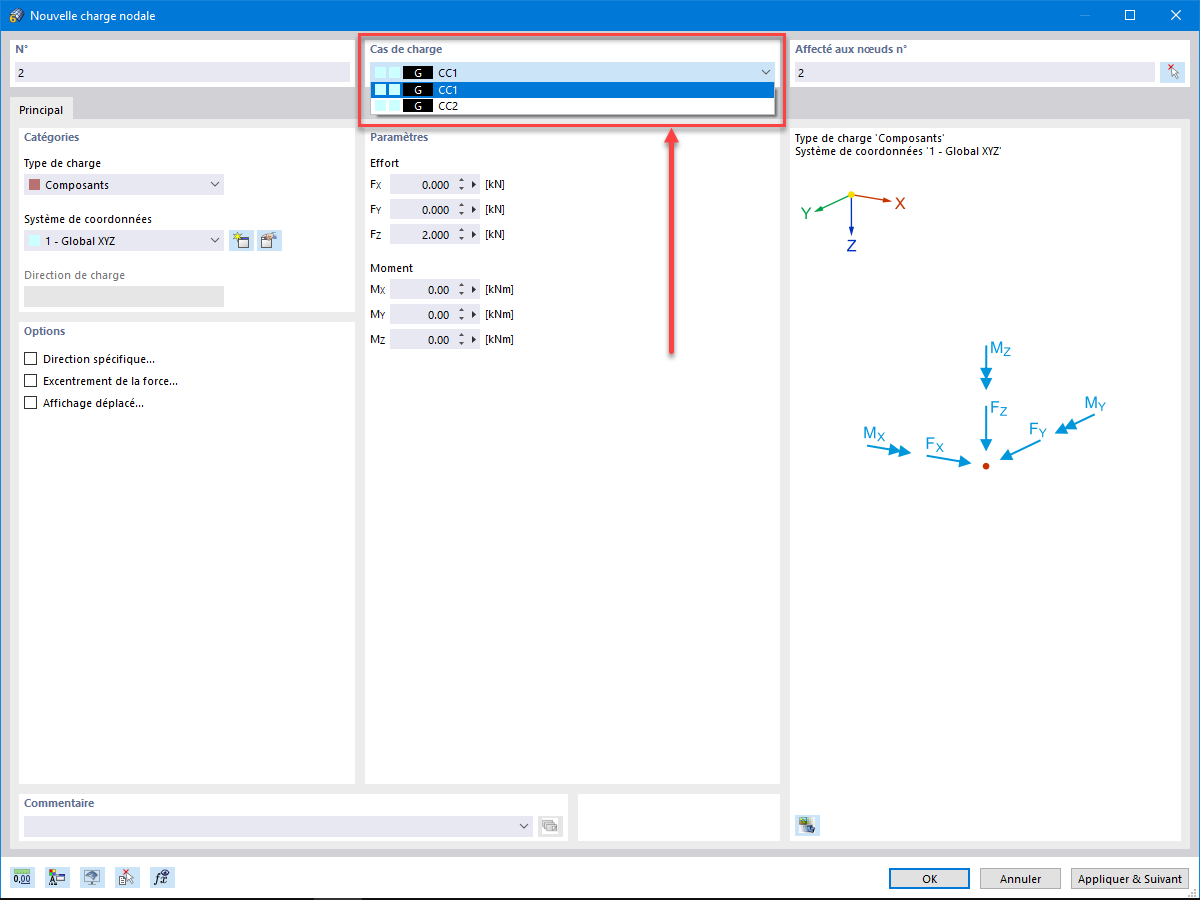
Task: Click the Fy stepper spinner
Action: tap(461, 210)
